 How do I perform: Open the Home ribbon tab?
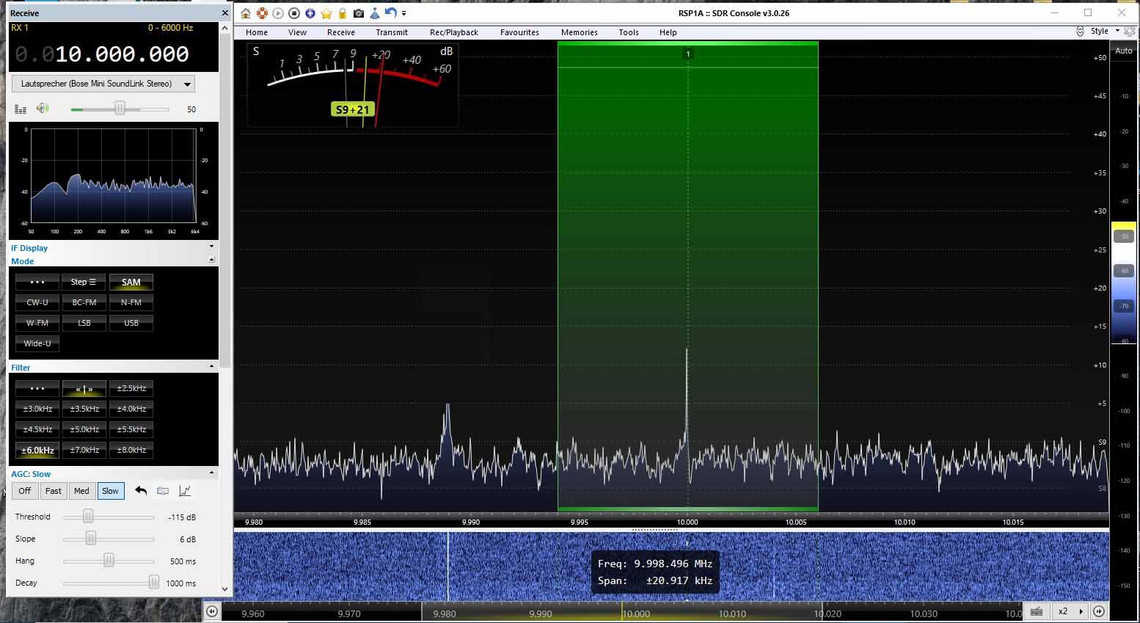(x=257, y=32)
